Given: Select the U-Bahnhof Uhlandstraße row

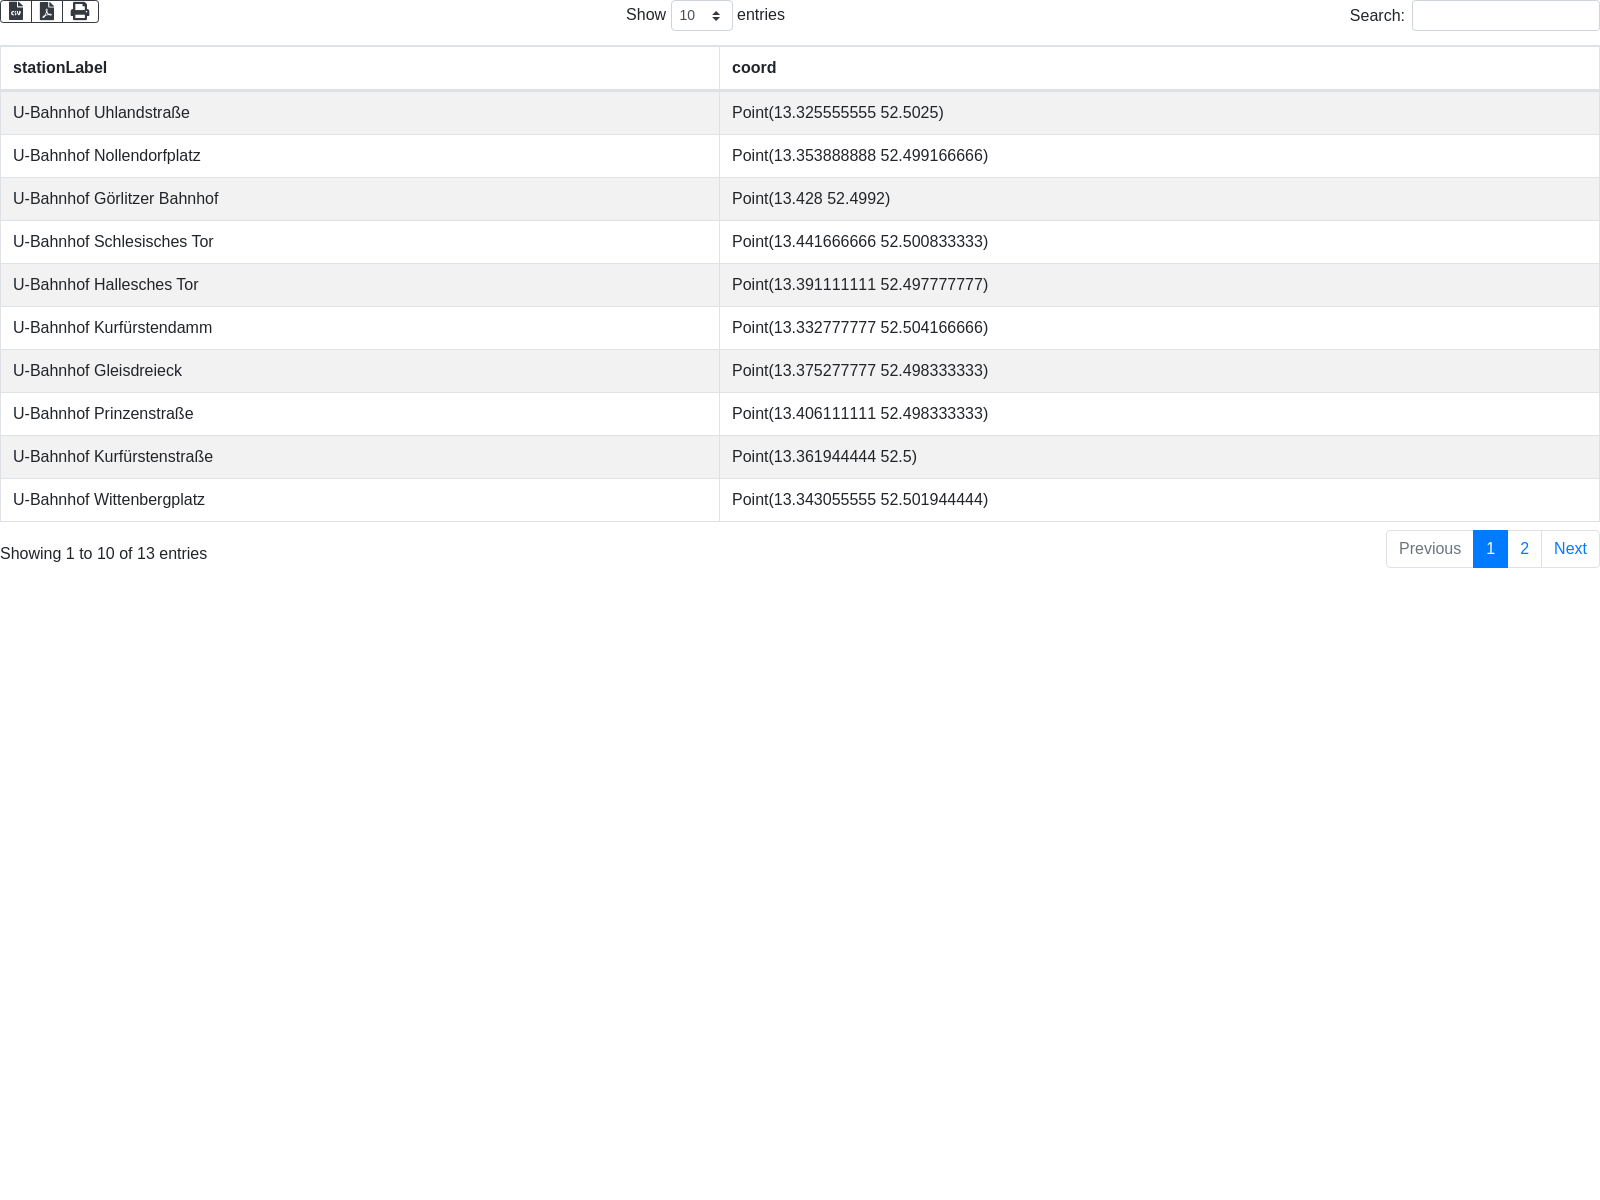Looking at the screenshot, I should point(101,113).
